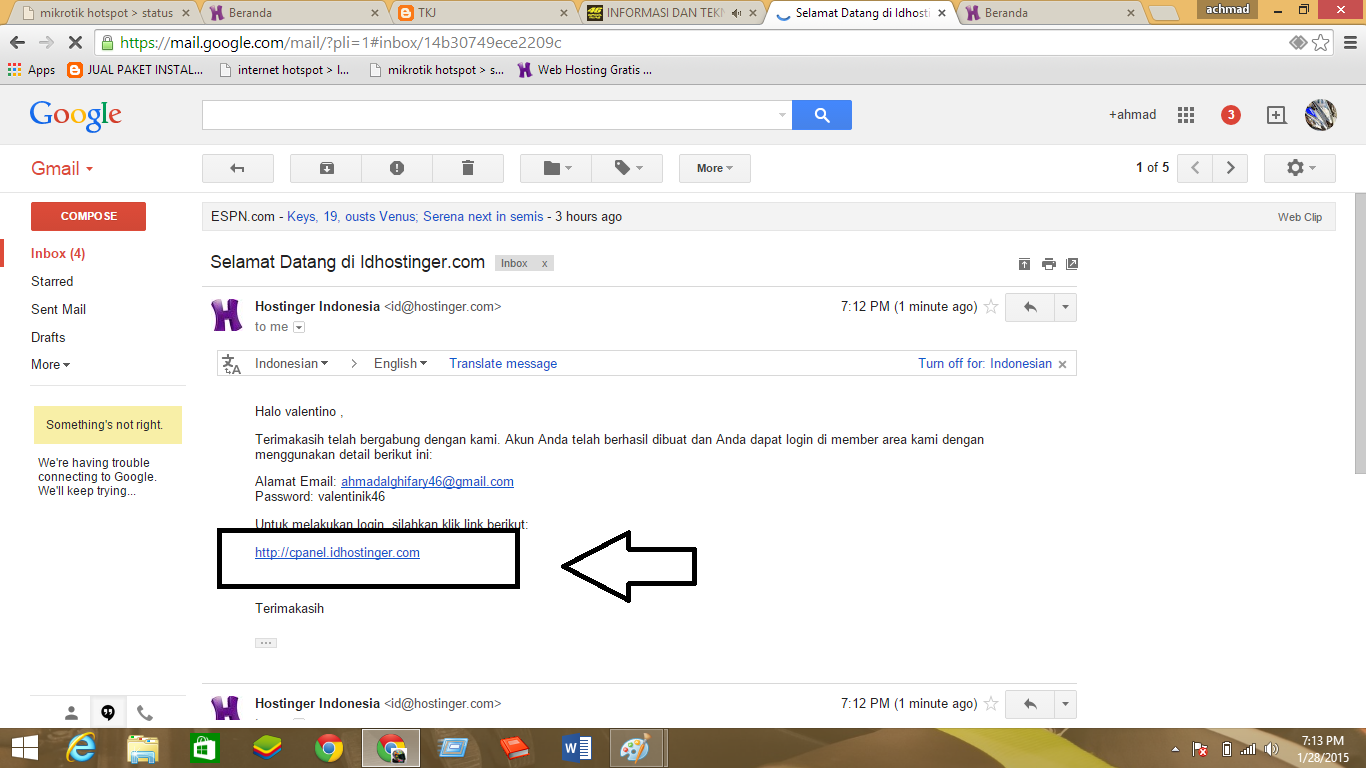1366x768 pixels.
Task: Open the account profile avatar
Action: click(1320, 115)
